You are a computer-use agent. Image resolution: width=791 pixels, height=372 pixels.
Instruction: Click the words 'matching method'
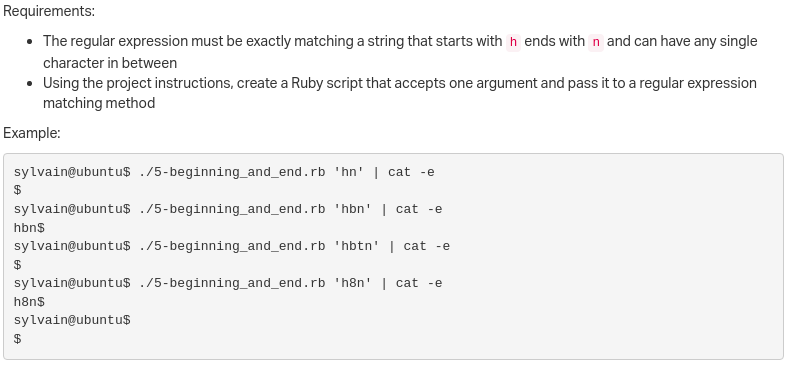99,103
